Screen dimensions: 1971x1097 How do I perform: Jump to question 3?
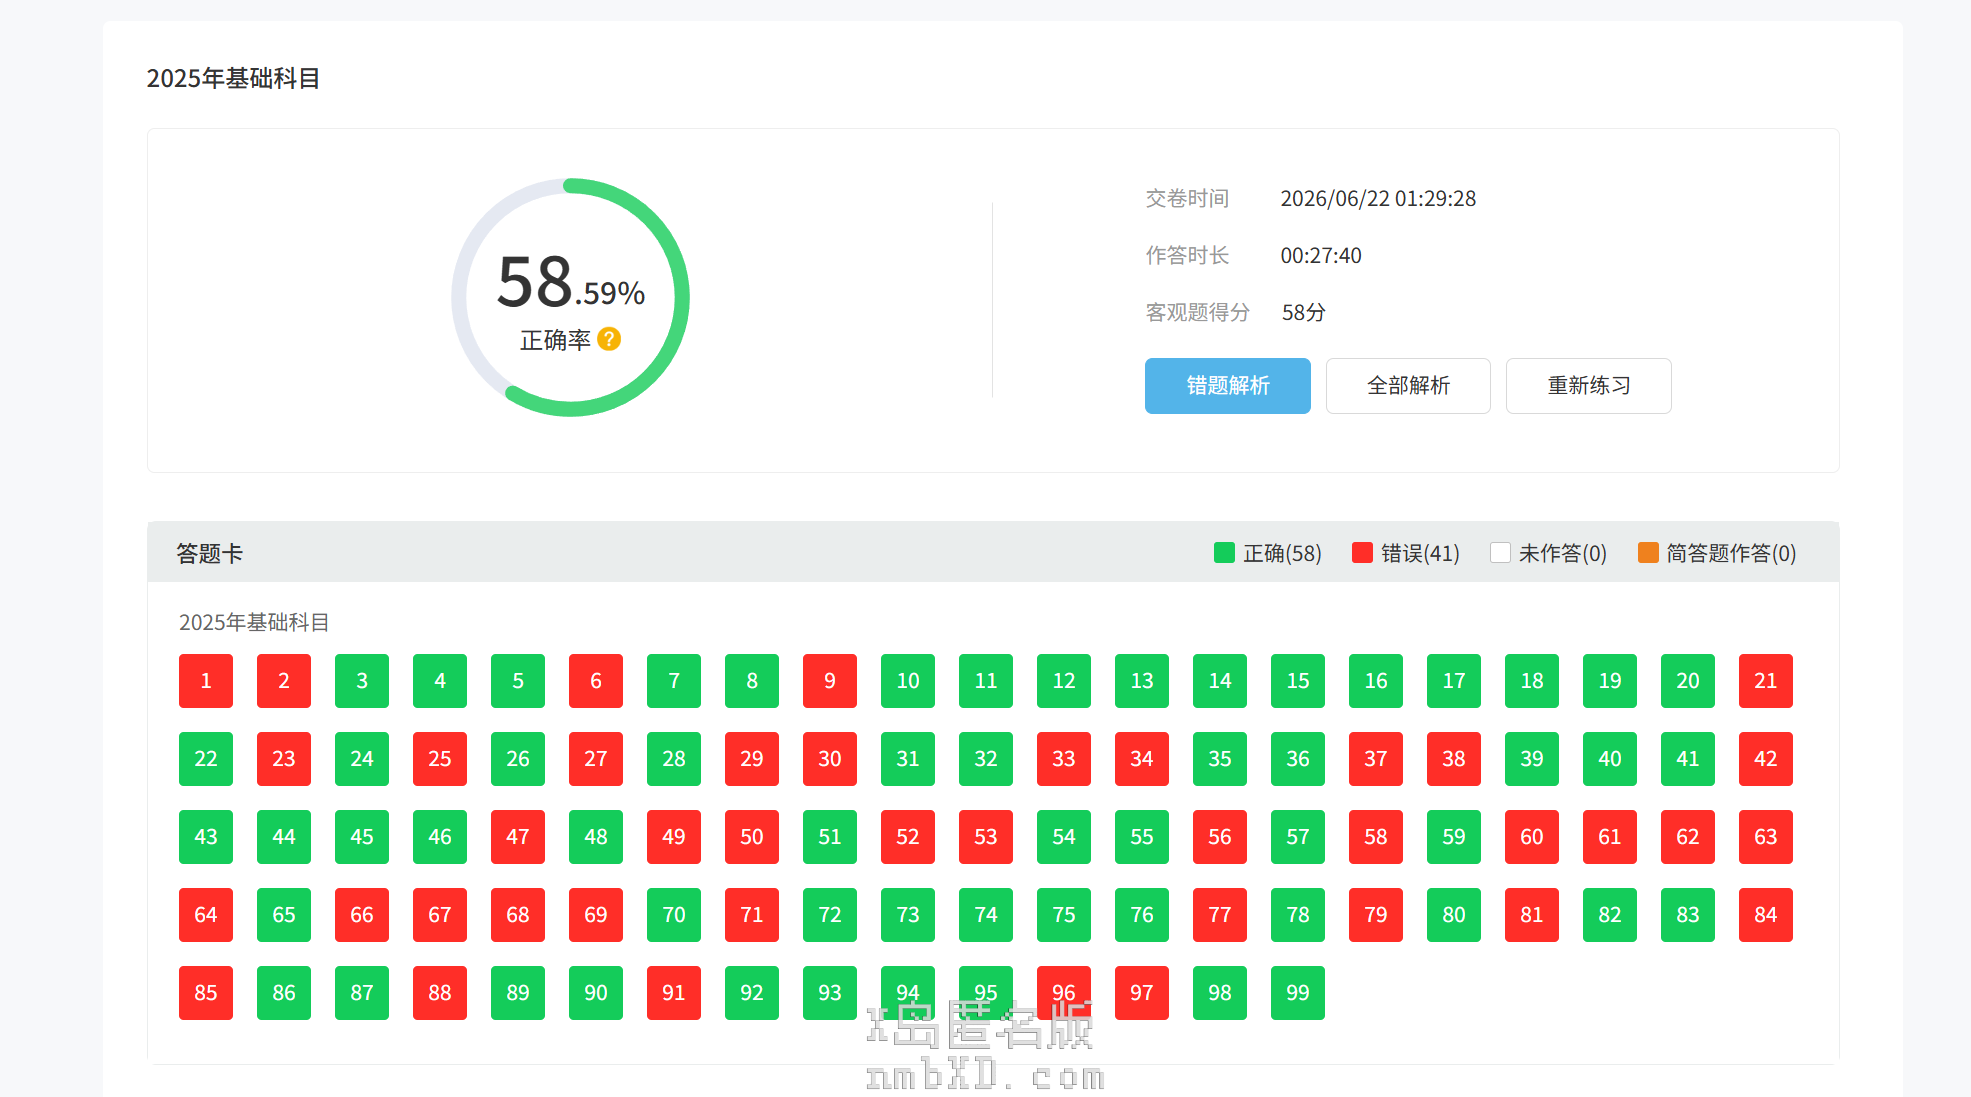362,681
